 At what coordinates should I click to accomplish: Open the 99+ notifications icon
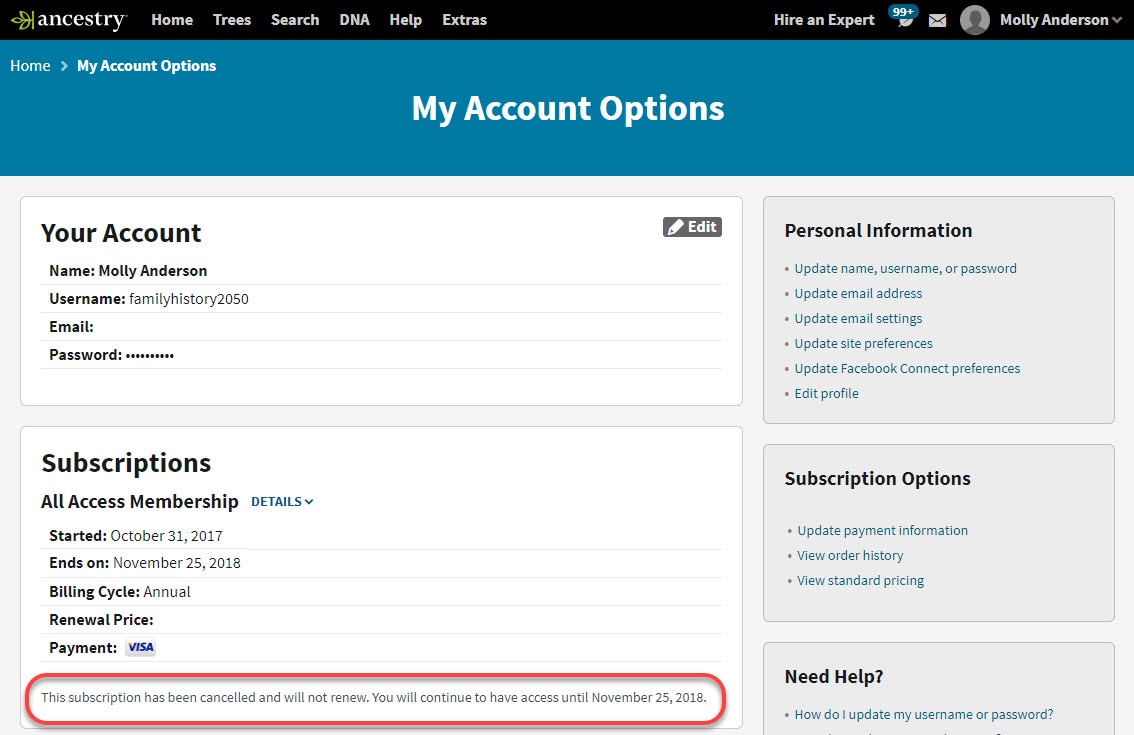903,17
